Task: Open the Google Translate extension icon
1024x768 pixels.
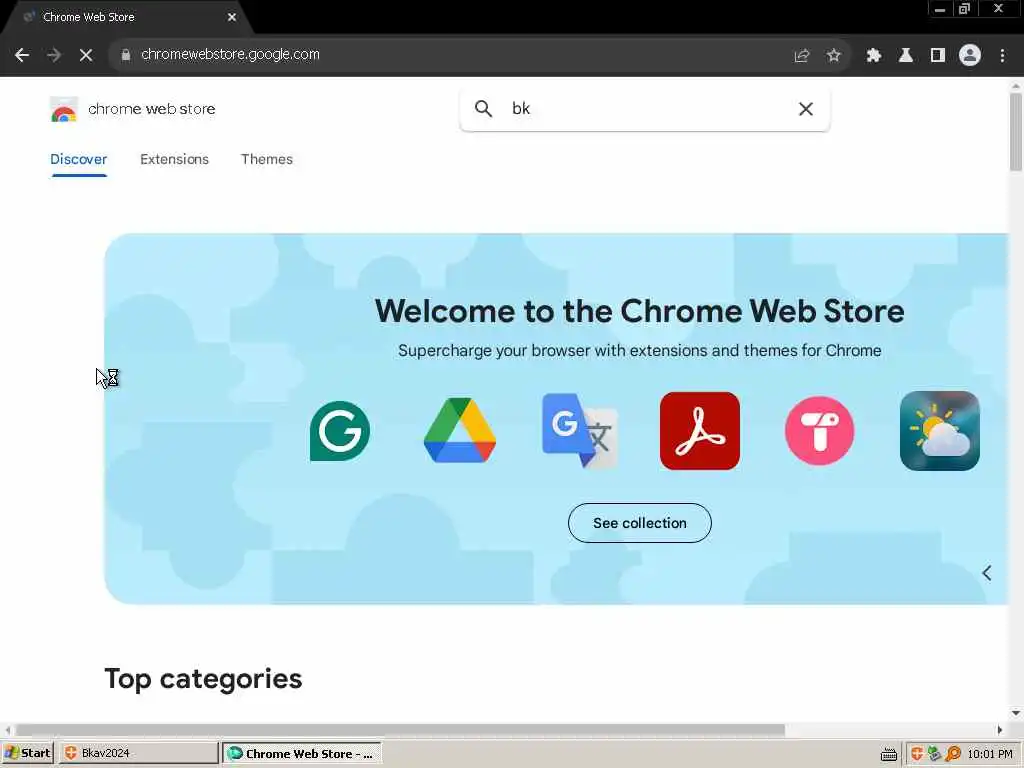Action: [579, 431]
